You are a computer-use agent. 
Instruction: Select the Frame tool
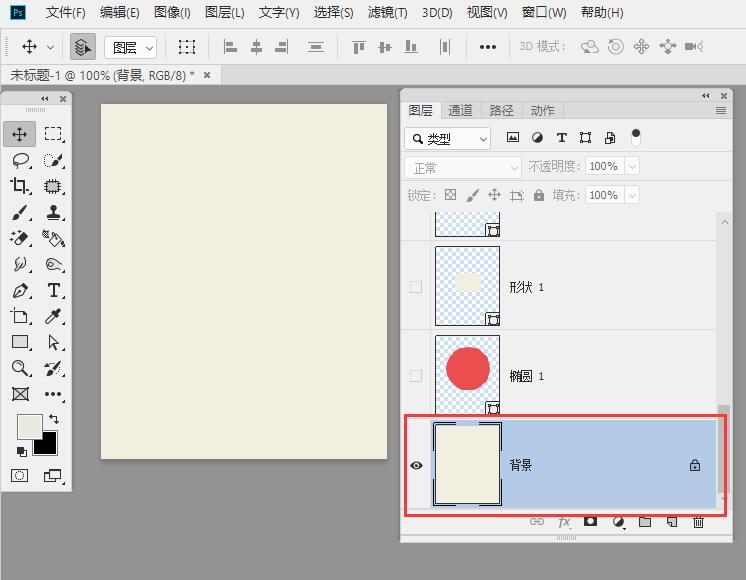pos(20,394)
